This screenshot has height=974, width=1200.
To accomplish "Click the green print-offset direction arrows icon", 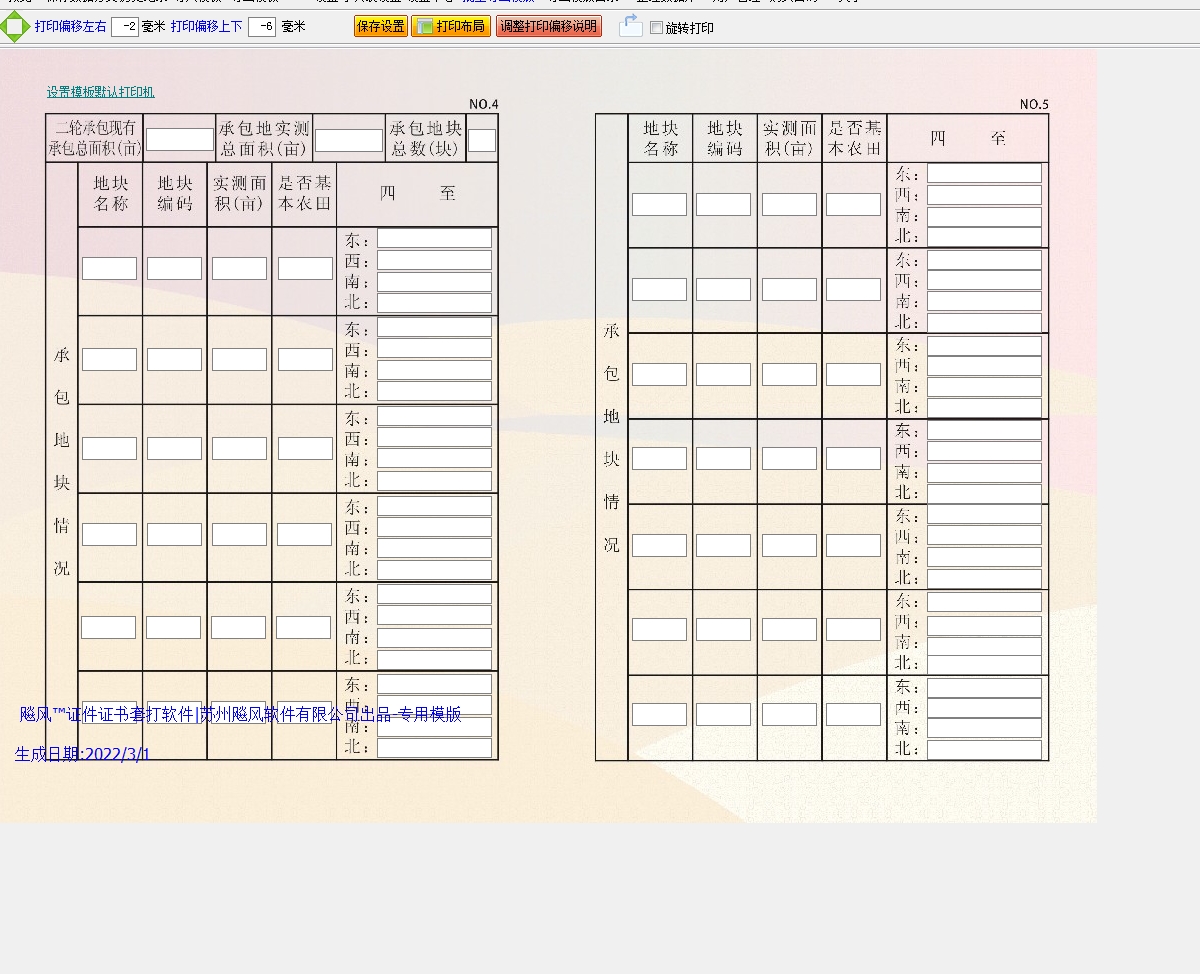I will click(x=15, y=27).
